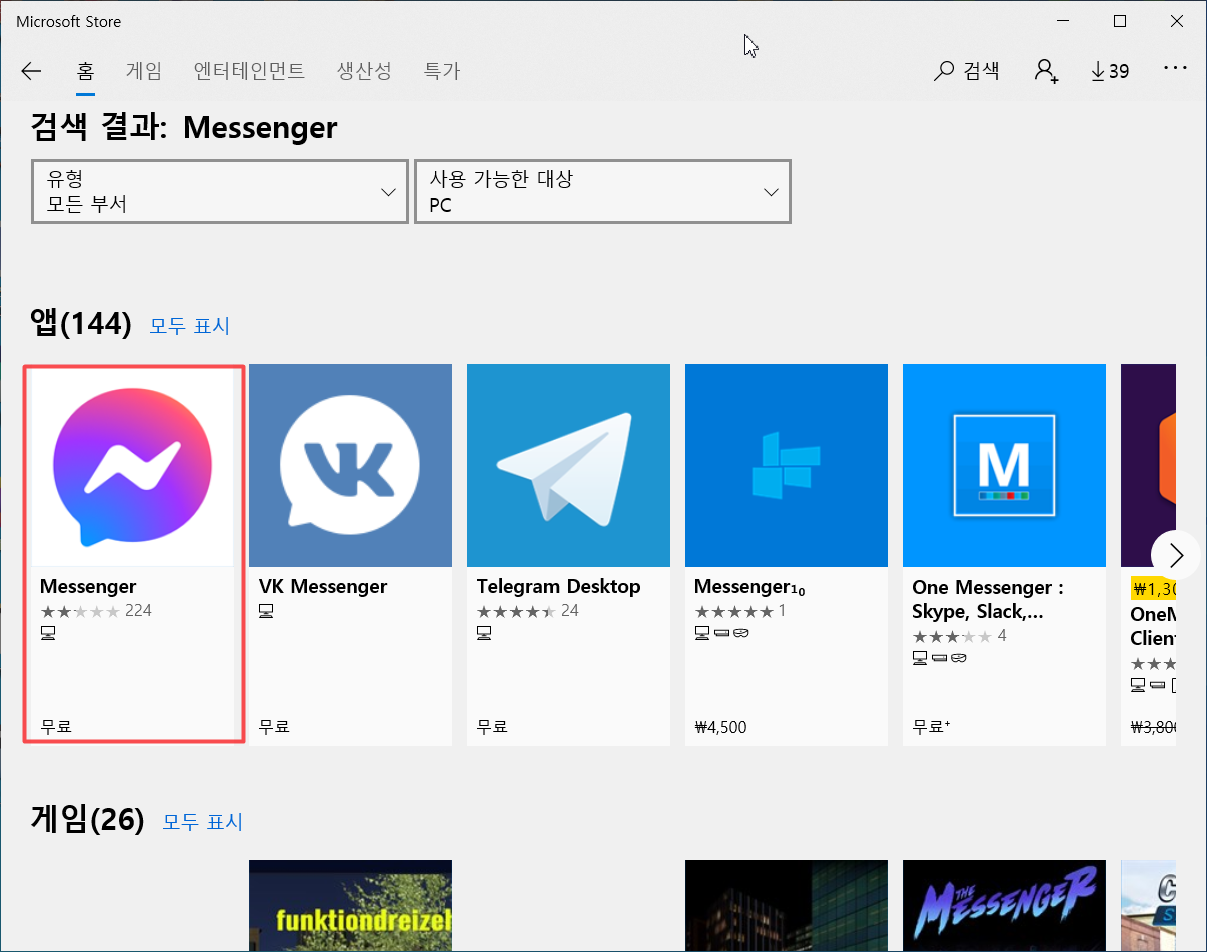Open the VK Messenger app tile image
The height and width of the screenshot is (952, 1207).
click(350, 465)
